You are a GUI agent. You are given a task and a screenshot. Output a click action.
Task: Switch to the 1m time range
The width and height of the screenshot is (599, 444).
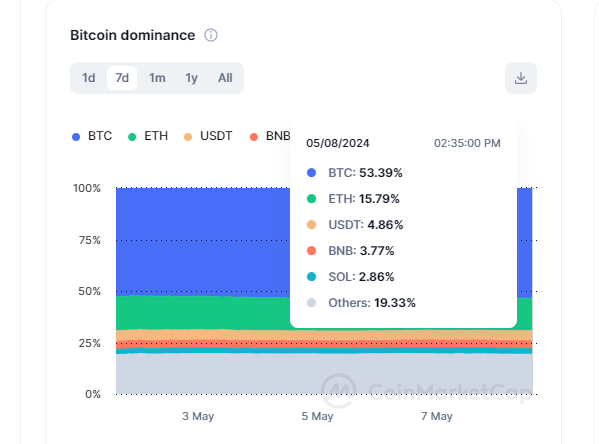[157, 78]
